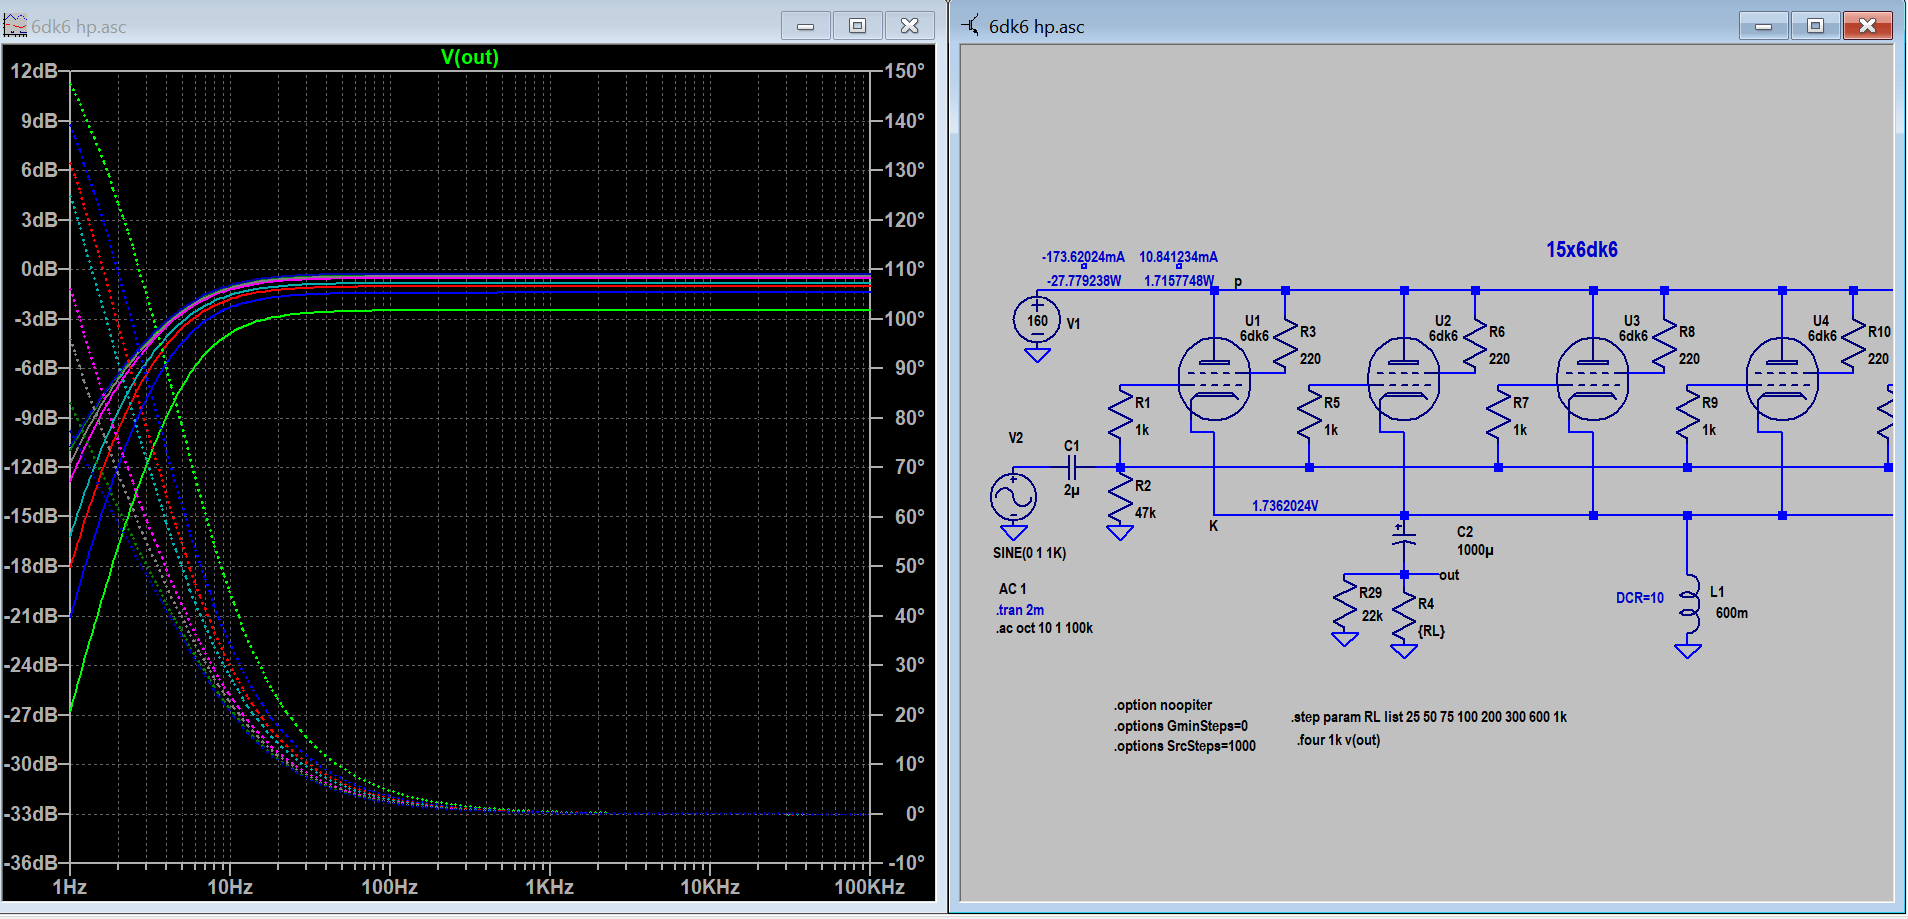Screen dimensions: 1908x919
Task: Click the 1.7362024V node voltage label
Action: click(x=1285, y=506)
